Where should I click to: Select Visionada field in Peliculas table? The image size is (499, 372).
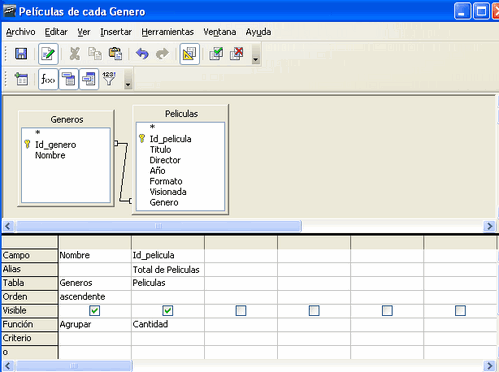(x=168, y=192)
